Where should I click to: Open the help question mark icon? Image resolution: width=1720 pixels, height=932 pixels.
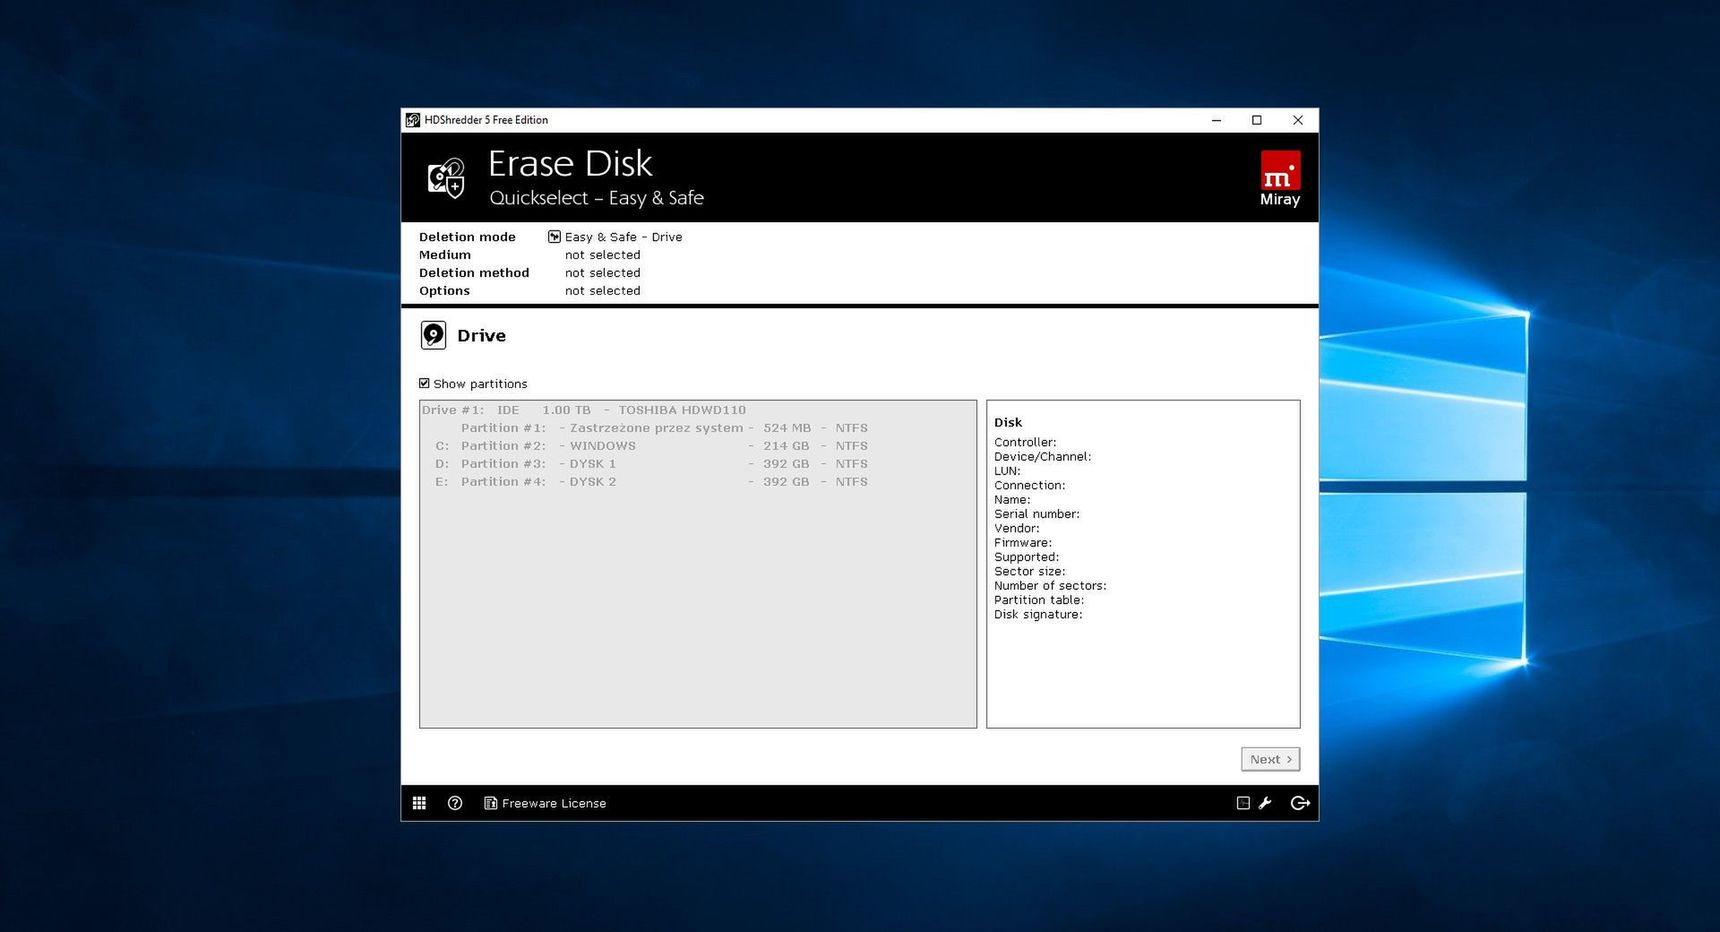pyautogui.click(x=455, y=803)
